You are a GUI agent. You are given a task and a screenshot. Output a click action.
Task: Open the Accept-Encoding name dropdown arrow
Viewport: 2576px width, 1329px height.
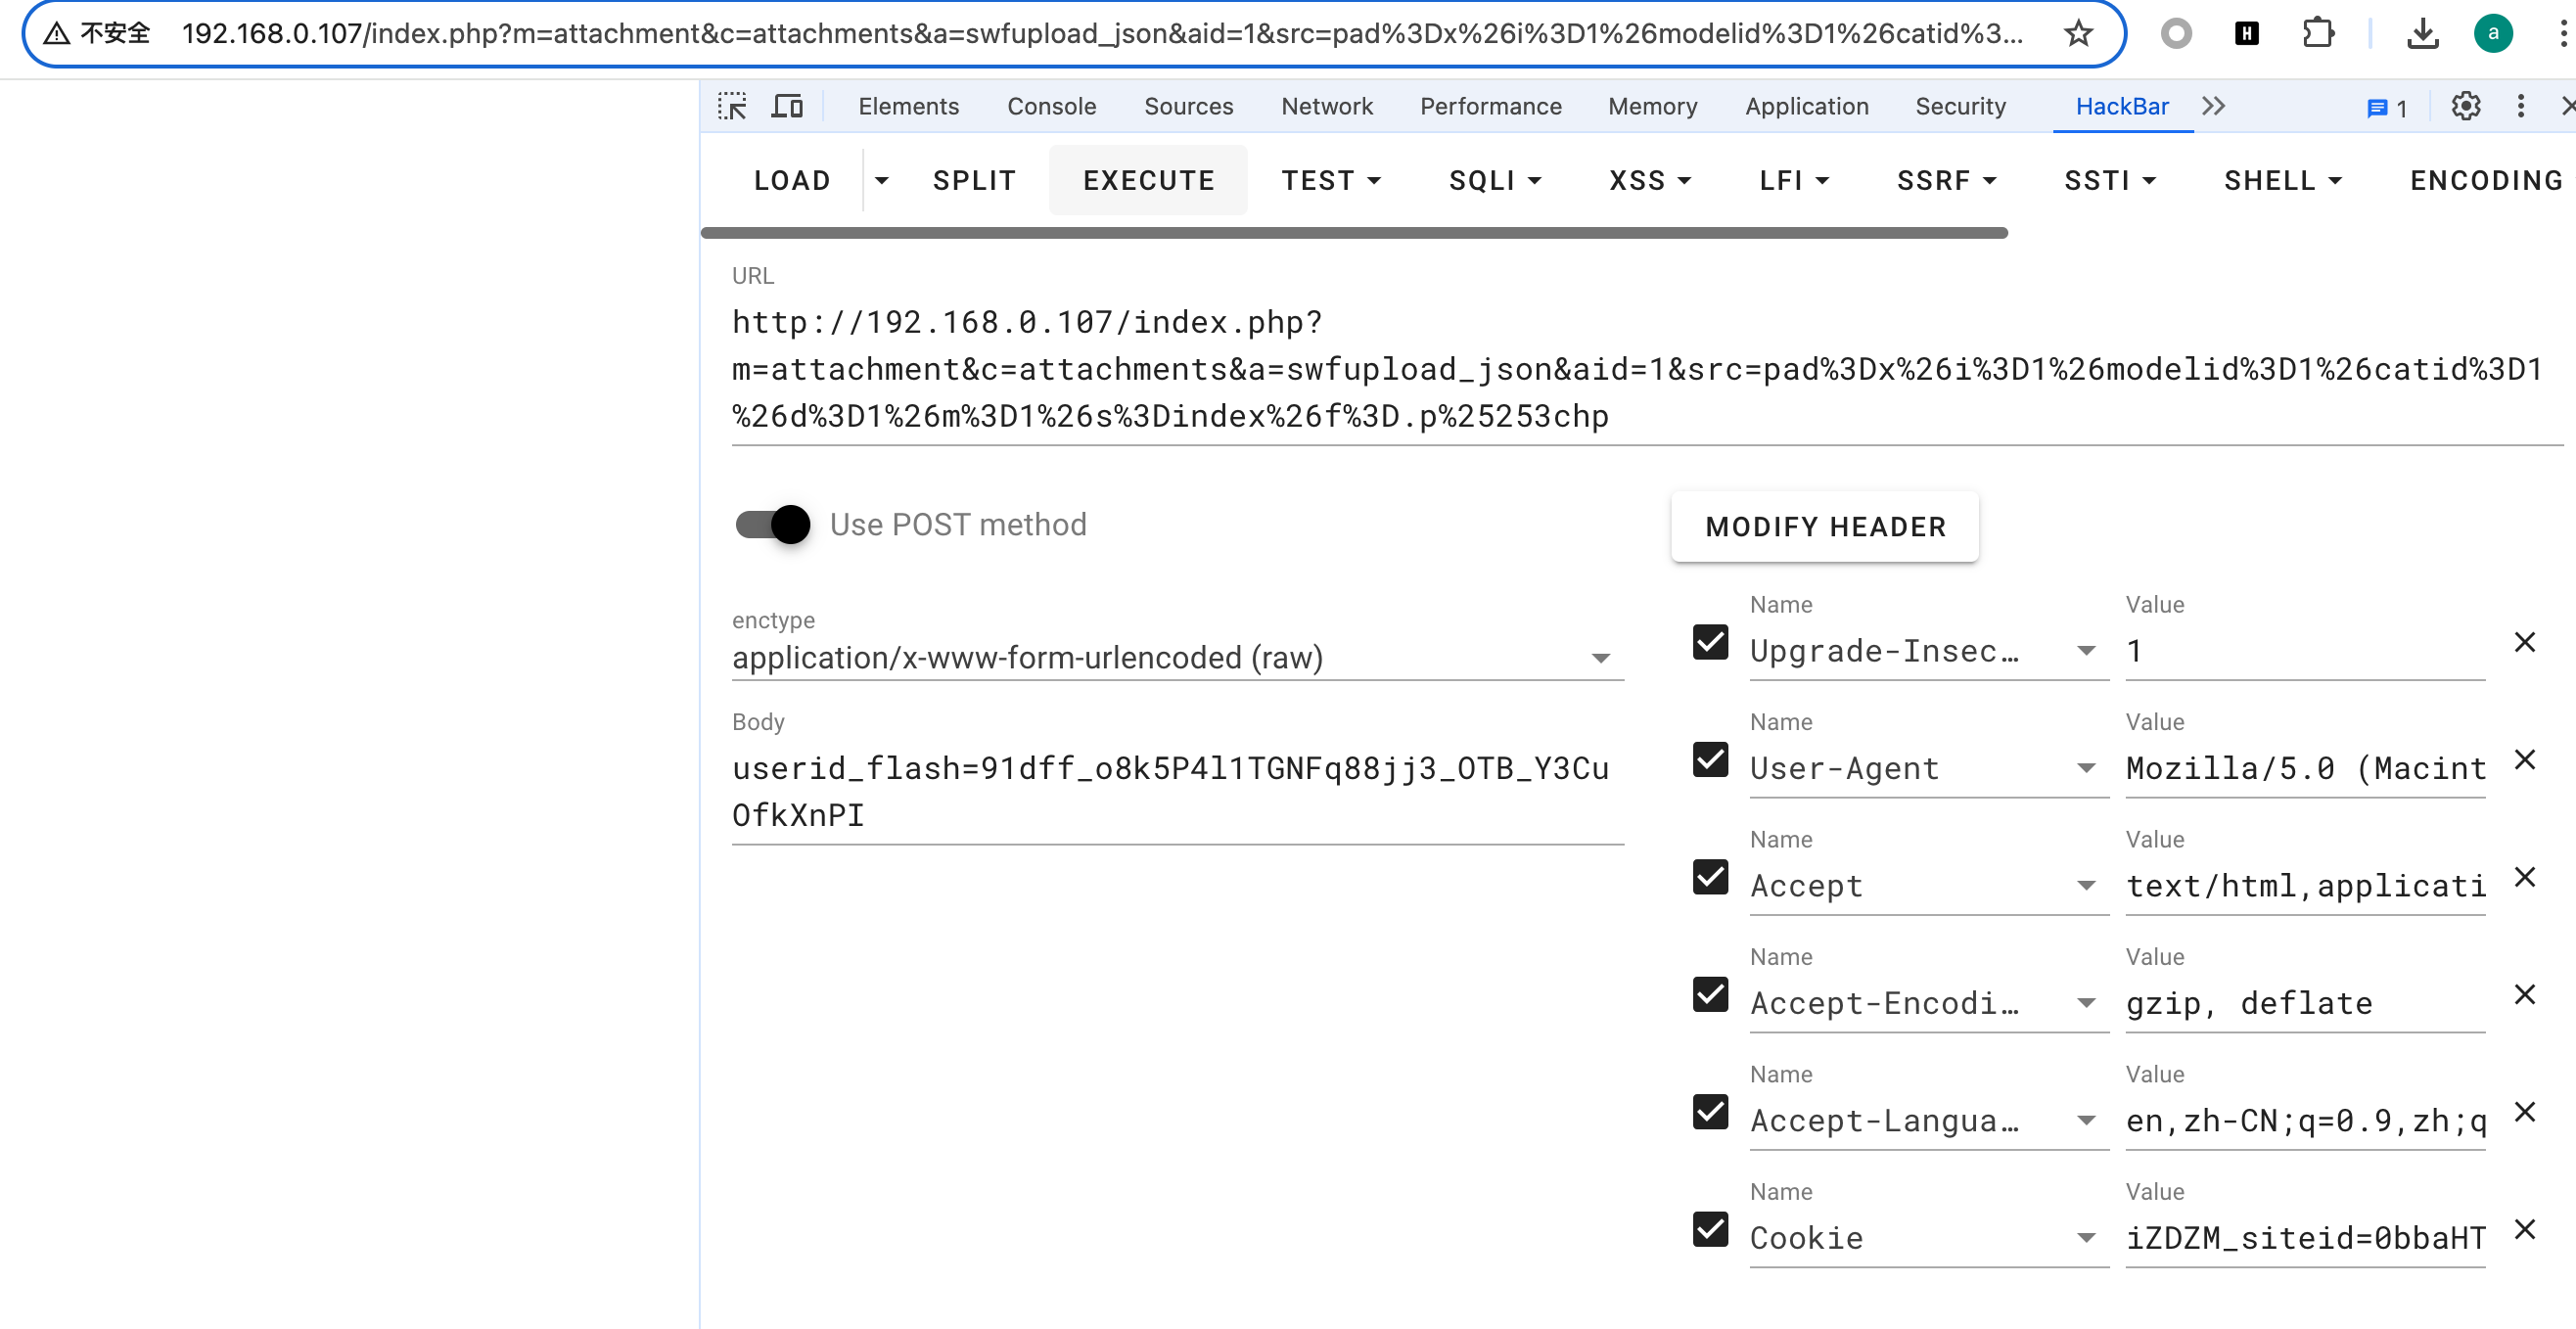pyautogui.click(x=2086, y=1003)
